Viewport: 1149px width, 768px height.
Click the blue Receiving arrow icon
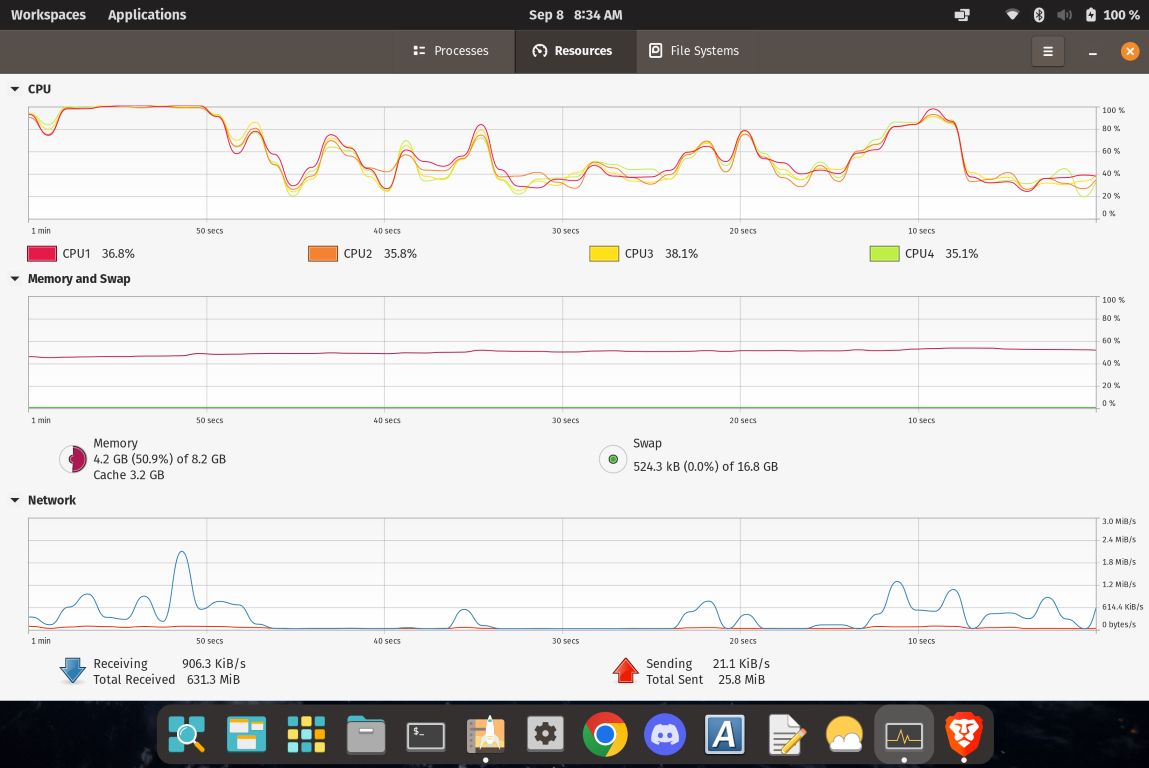point(73,671)
